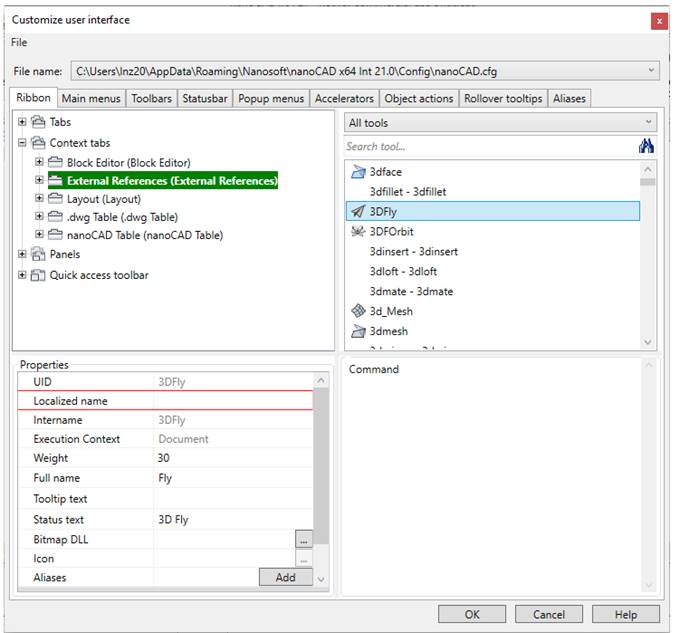The height and width of the screenshot is (633, 680).
Task: Click the binoculars search icon
Action: tap(646, 147)
